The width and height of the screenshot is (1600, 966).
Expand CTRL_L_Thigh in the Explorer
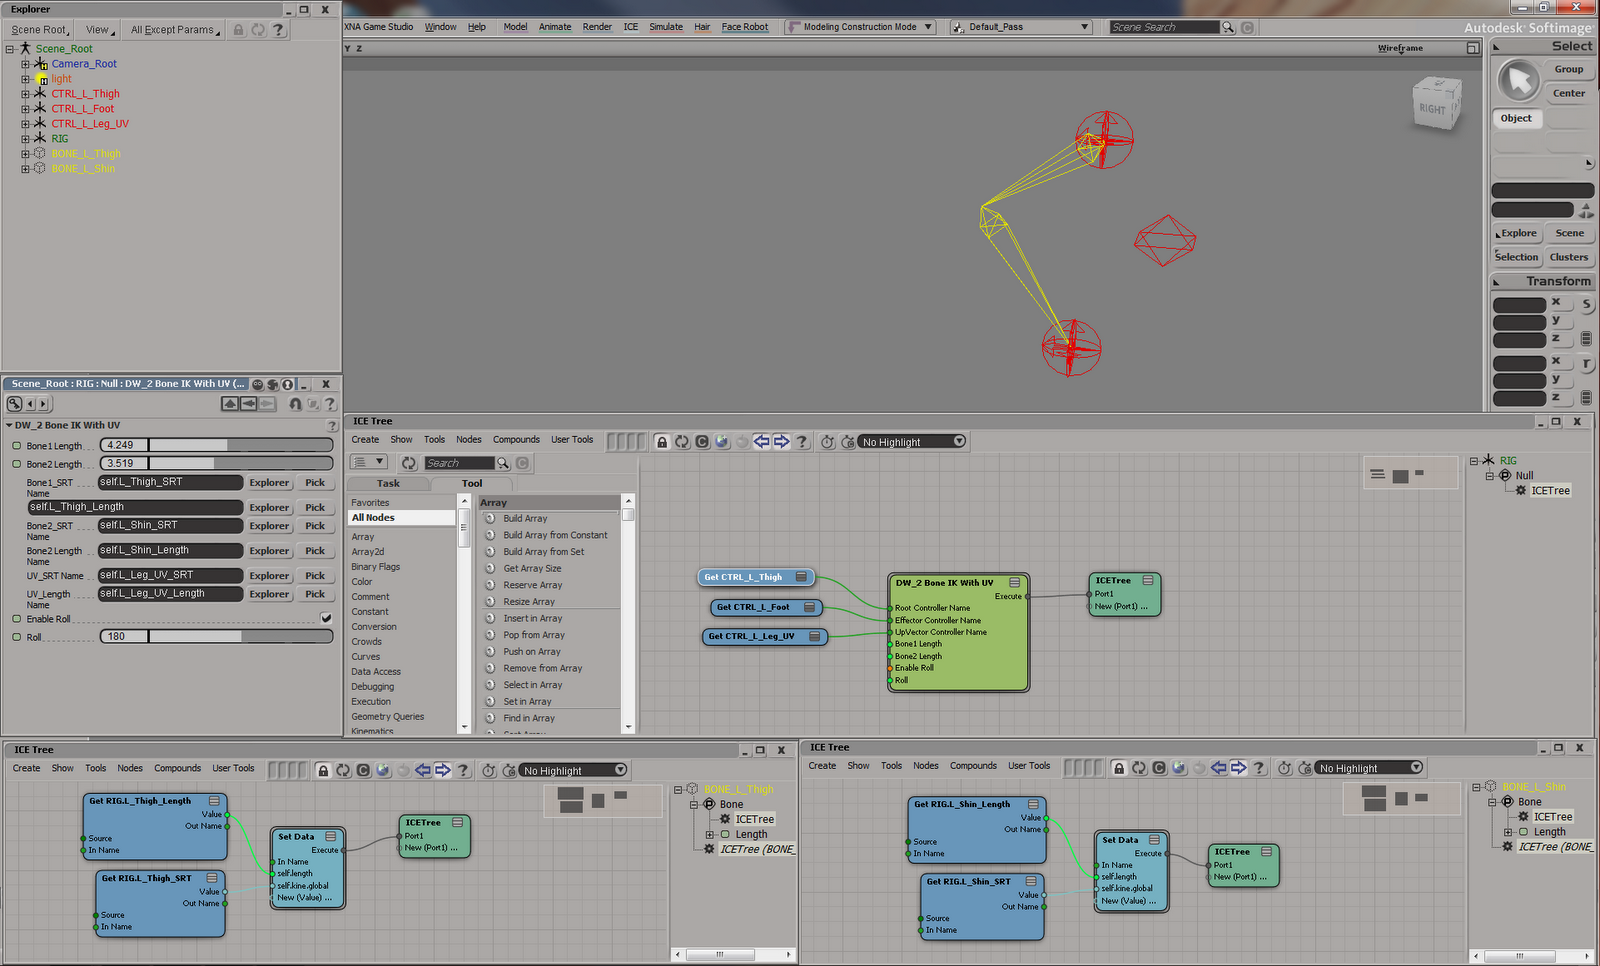26,94
